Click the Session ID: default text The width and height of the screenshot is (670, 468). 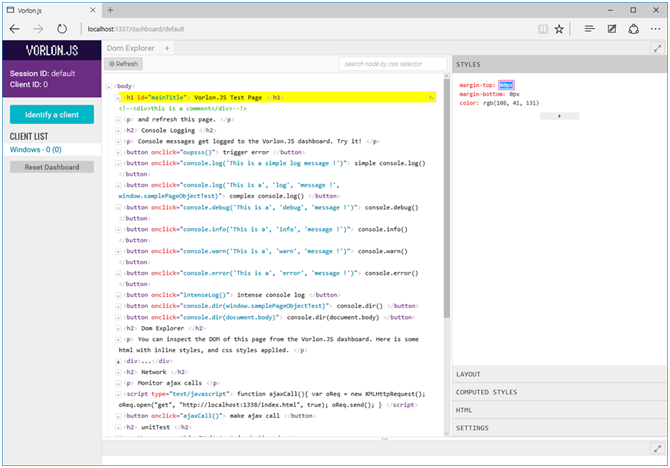pos(42,74)
